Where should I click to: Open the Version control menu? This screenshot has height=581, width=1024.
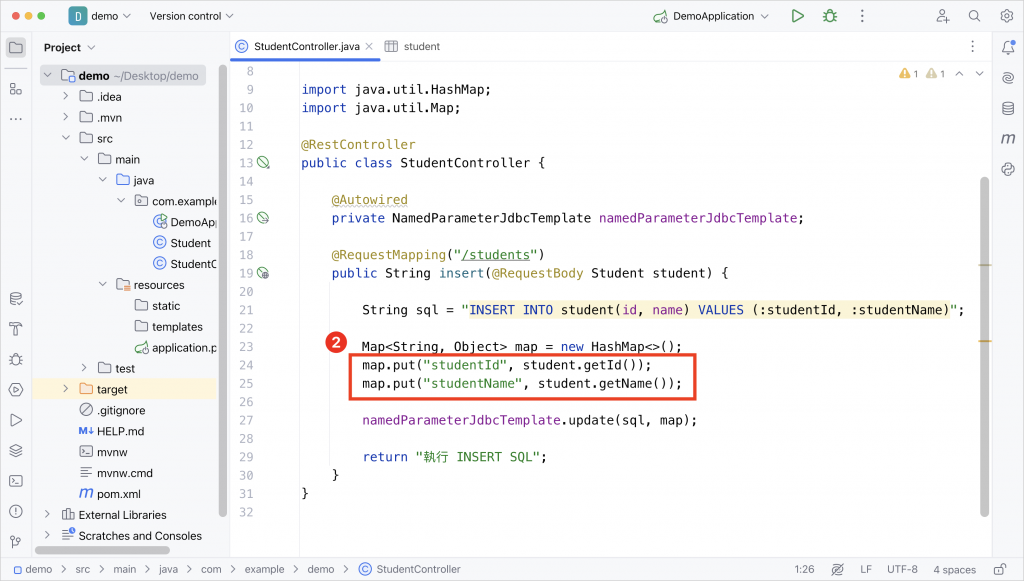[191, 16]
